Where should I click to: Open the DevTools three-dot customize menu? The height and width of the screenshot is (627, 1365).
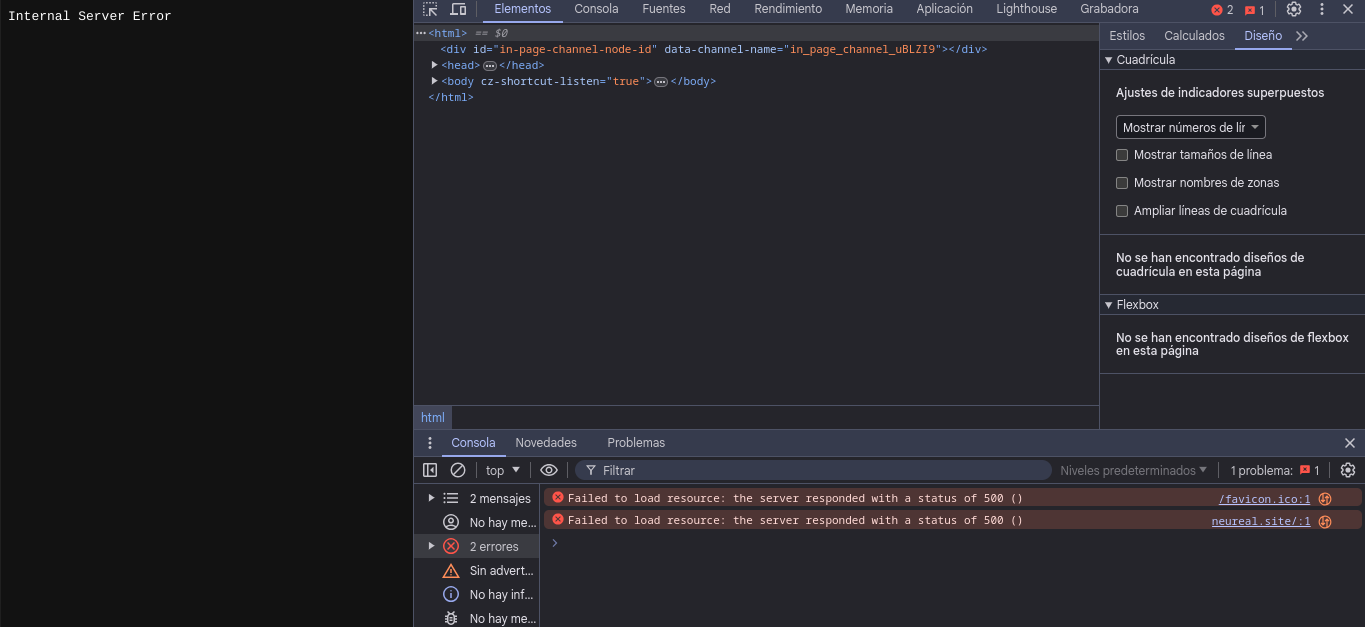click(1322, 9)
